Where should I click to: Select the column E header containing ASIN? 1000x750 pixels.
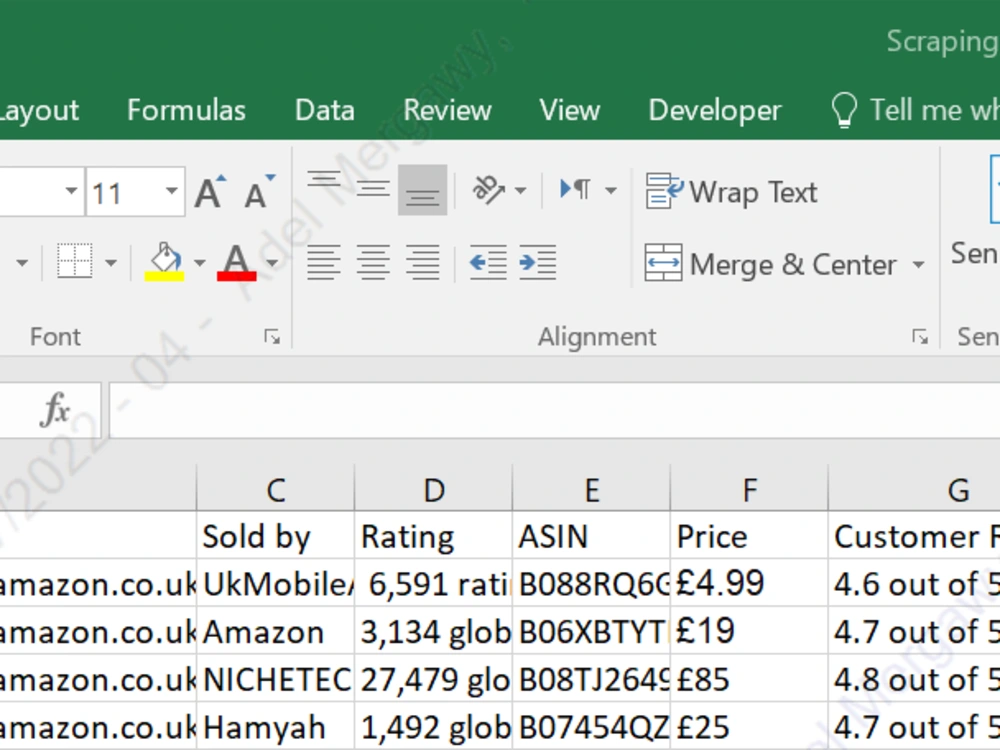click(x=591, y=489)
